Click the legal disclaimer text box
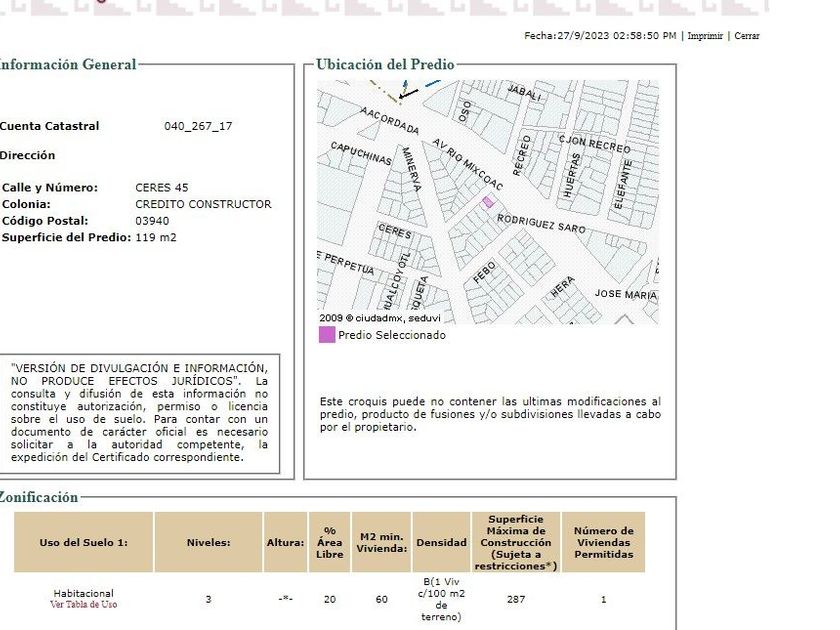The image size is (840, 630). point(139,413)
